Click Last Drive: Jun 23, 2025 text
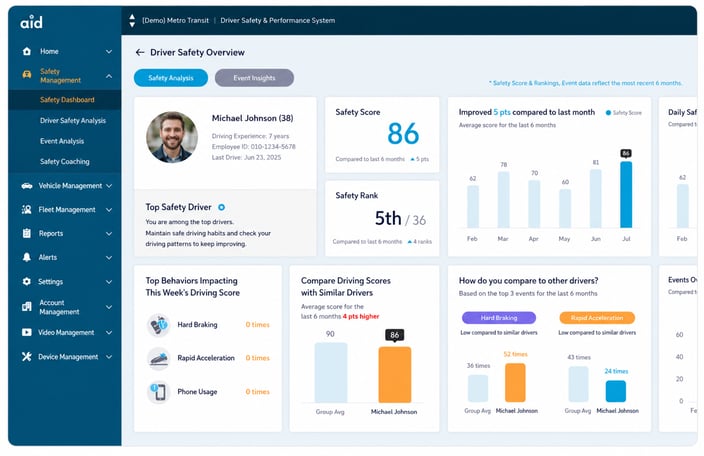This screenshot has height=456, width=704. click(246, 158)
